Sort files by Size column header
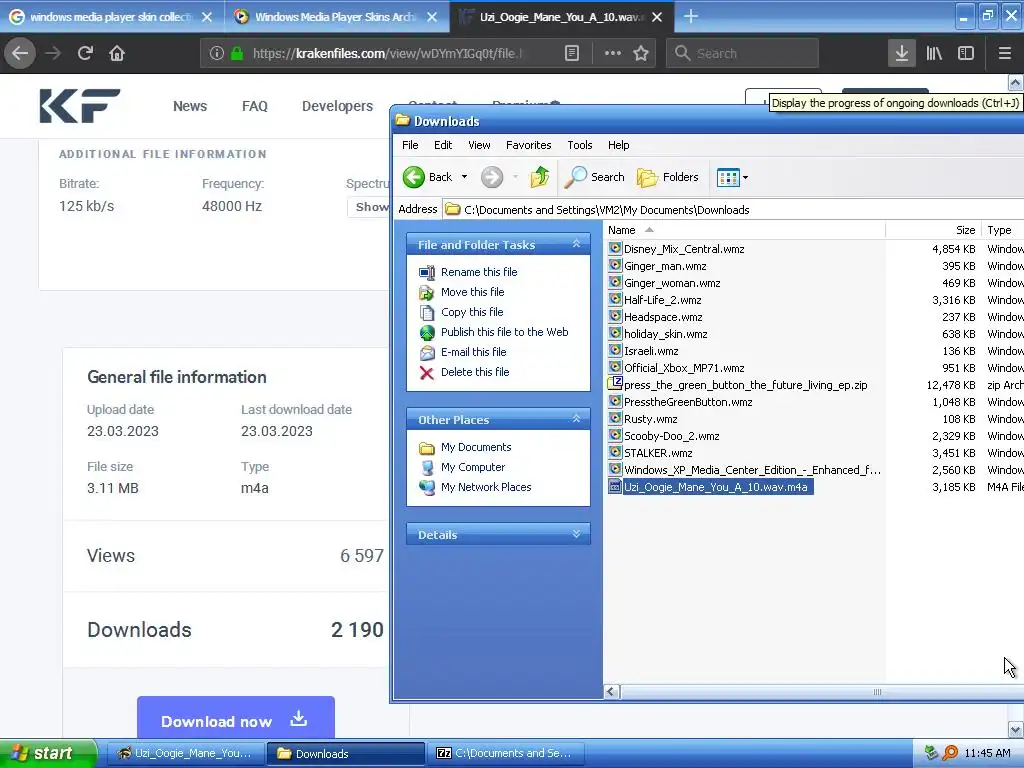The height and width of the screenshot is (768, 1024). 934,230
